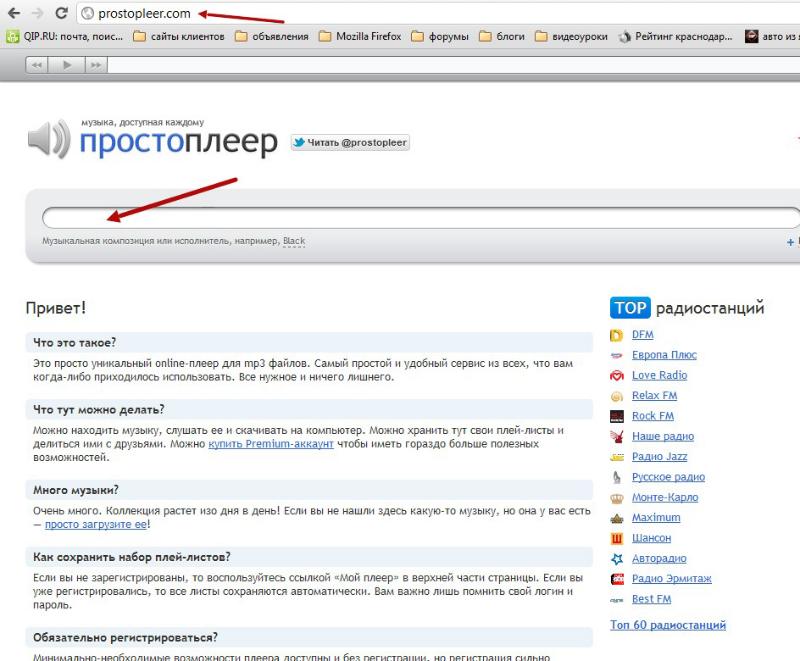
Task: Open the объявления bookmark folder
Action: 271,36
